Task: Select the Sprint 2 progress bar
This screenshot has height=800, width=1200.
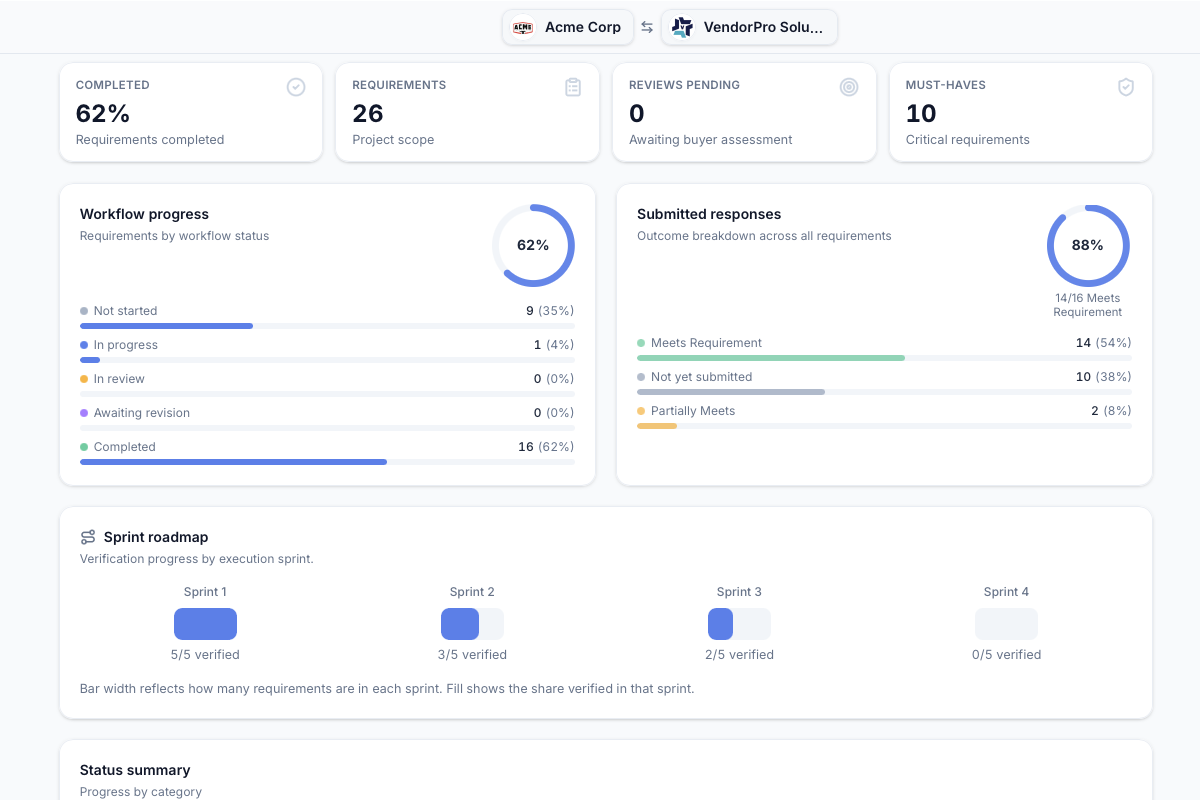Action: pyautogui.click(x=472, y=624)
